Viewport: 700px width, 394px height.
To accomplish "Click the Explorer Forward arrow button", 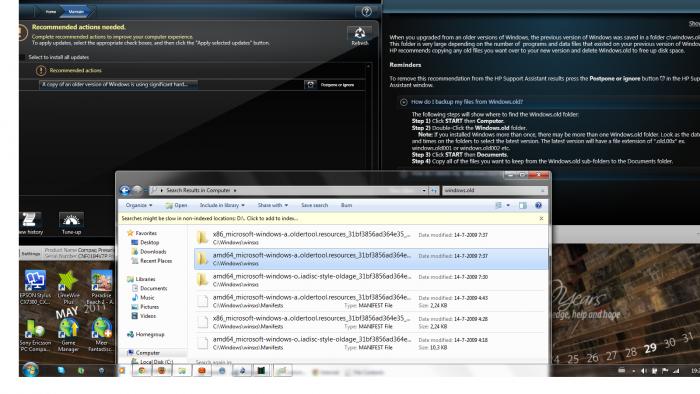I will pyautogui.click(x=138, y=191).
